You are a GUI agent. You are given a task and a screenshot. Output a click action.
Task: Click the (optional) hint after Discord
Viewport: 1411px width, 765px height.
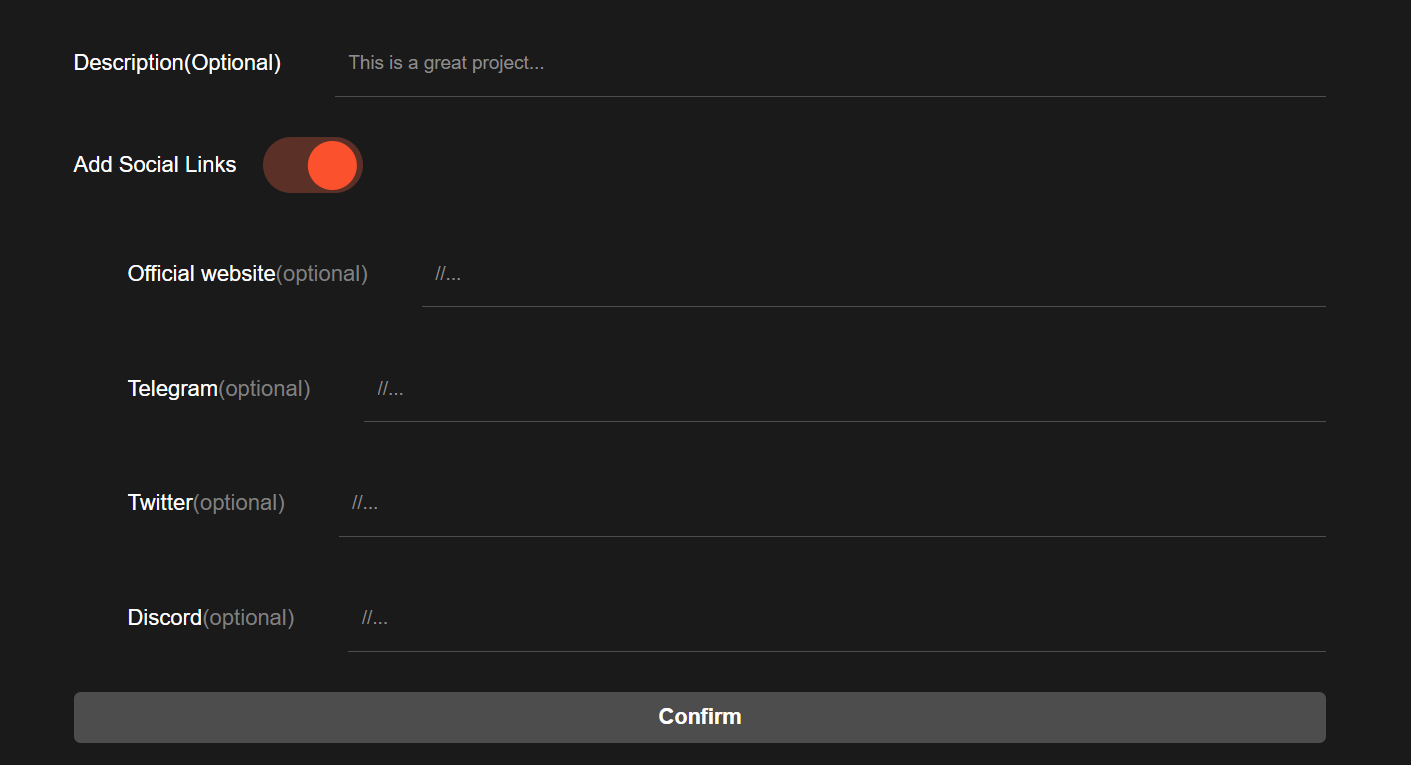(249, 618)
